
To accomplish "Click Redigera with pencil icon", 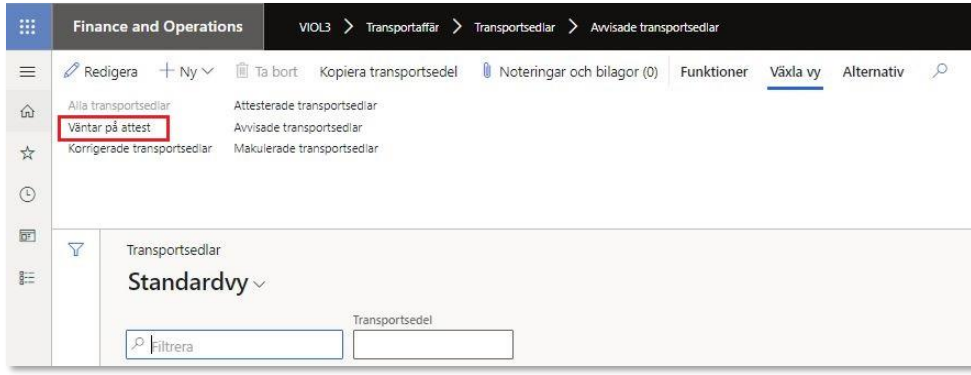I will pos(101,72).
